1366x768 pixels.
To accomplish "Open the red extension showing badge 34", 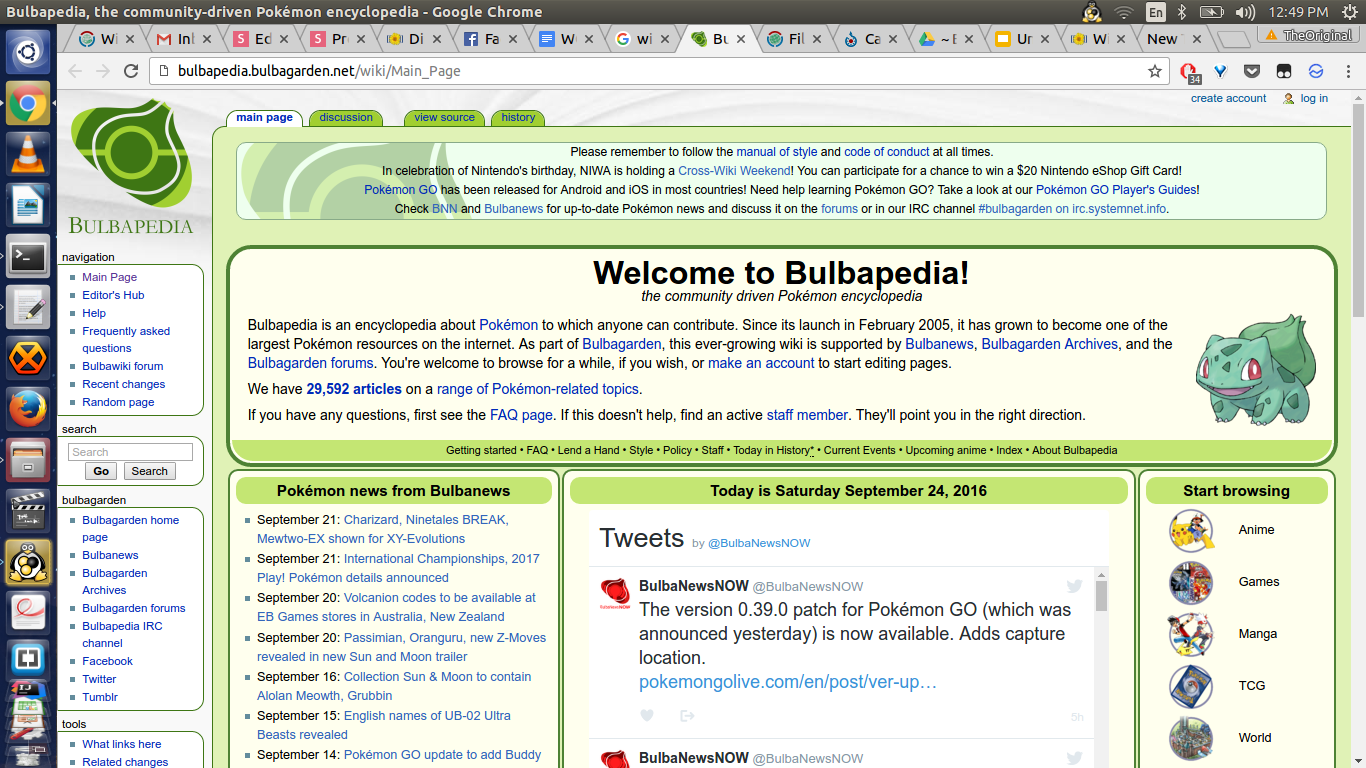I will click(1189, 72).
